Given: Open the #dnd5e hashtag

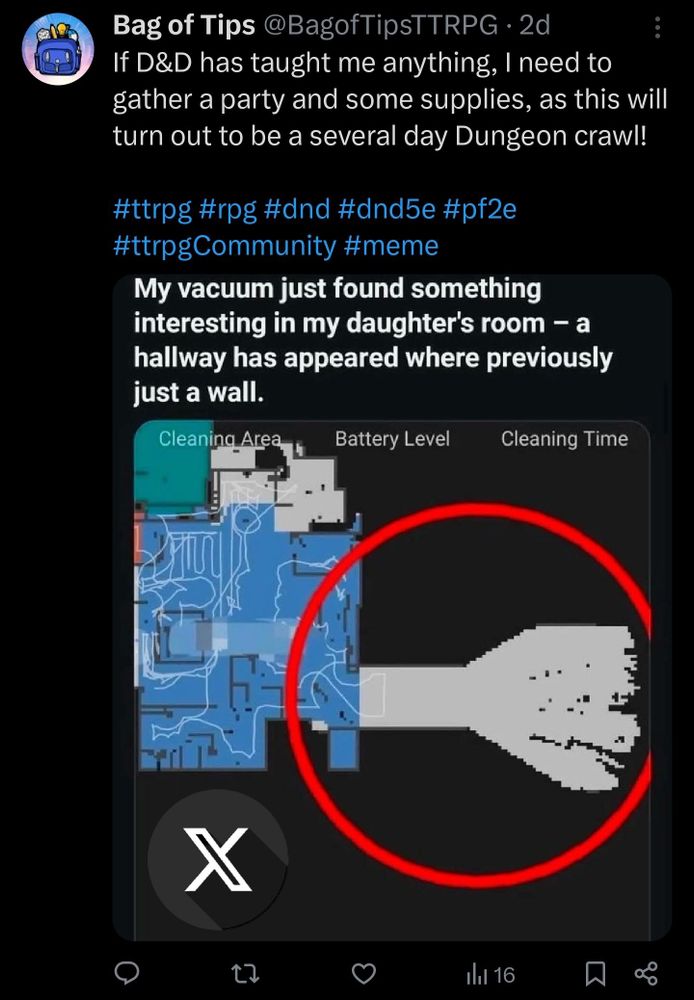Looking at the screenshot, I should 387,209.
